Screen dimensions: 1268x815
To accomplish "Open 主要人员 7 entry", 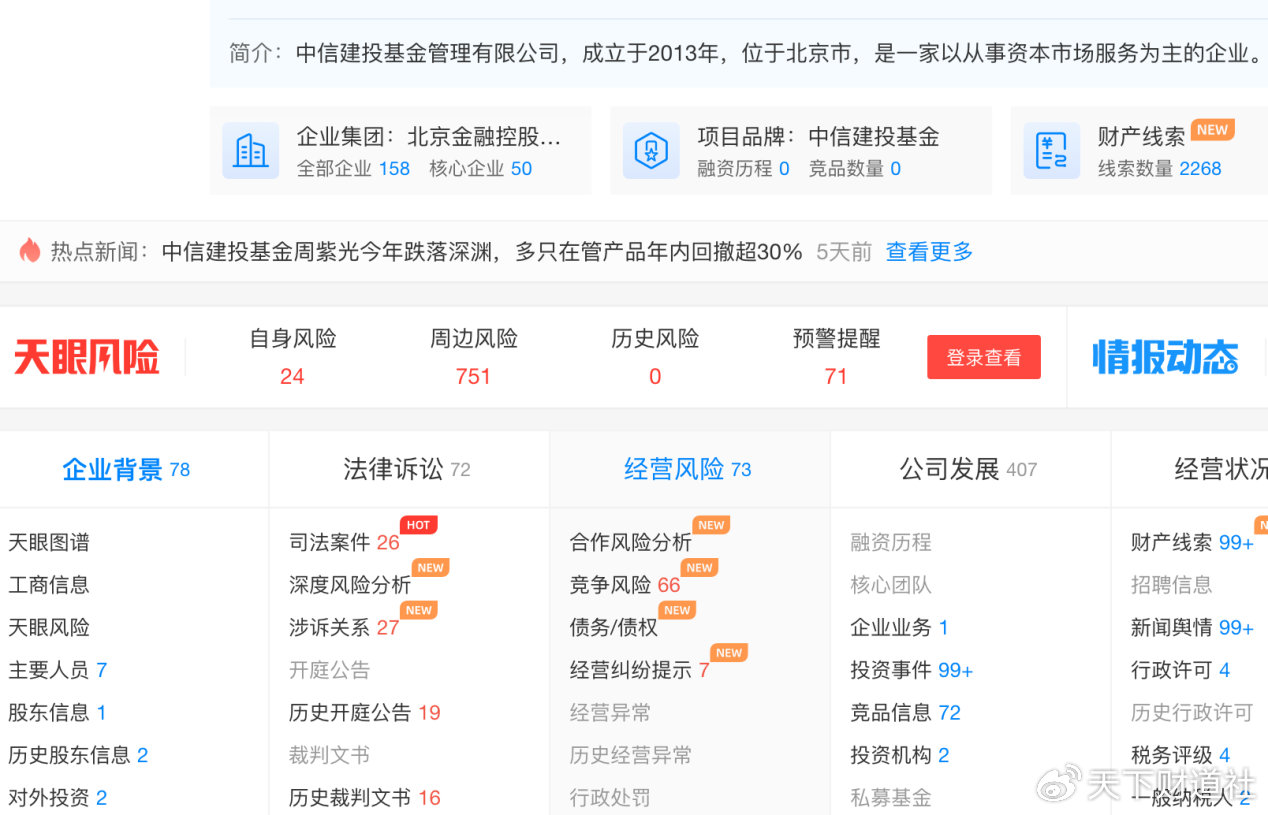I will [58, 670].
